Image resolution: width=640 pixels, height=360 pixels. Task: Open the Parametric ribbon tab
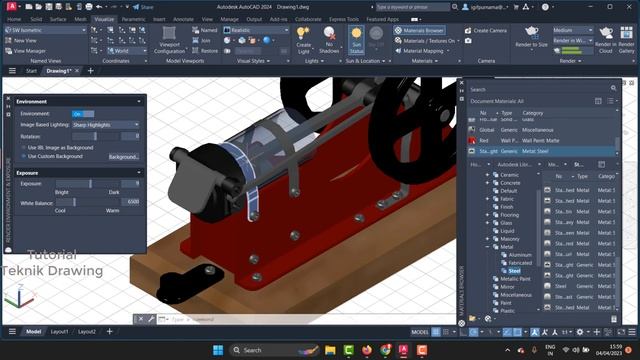point(133,19)
